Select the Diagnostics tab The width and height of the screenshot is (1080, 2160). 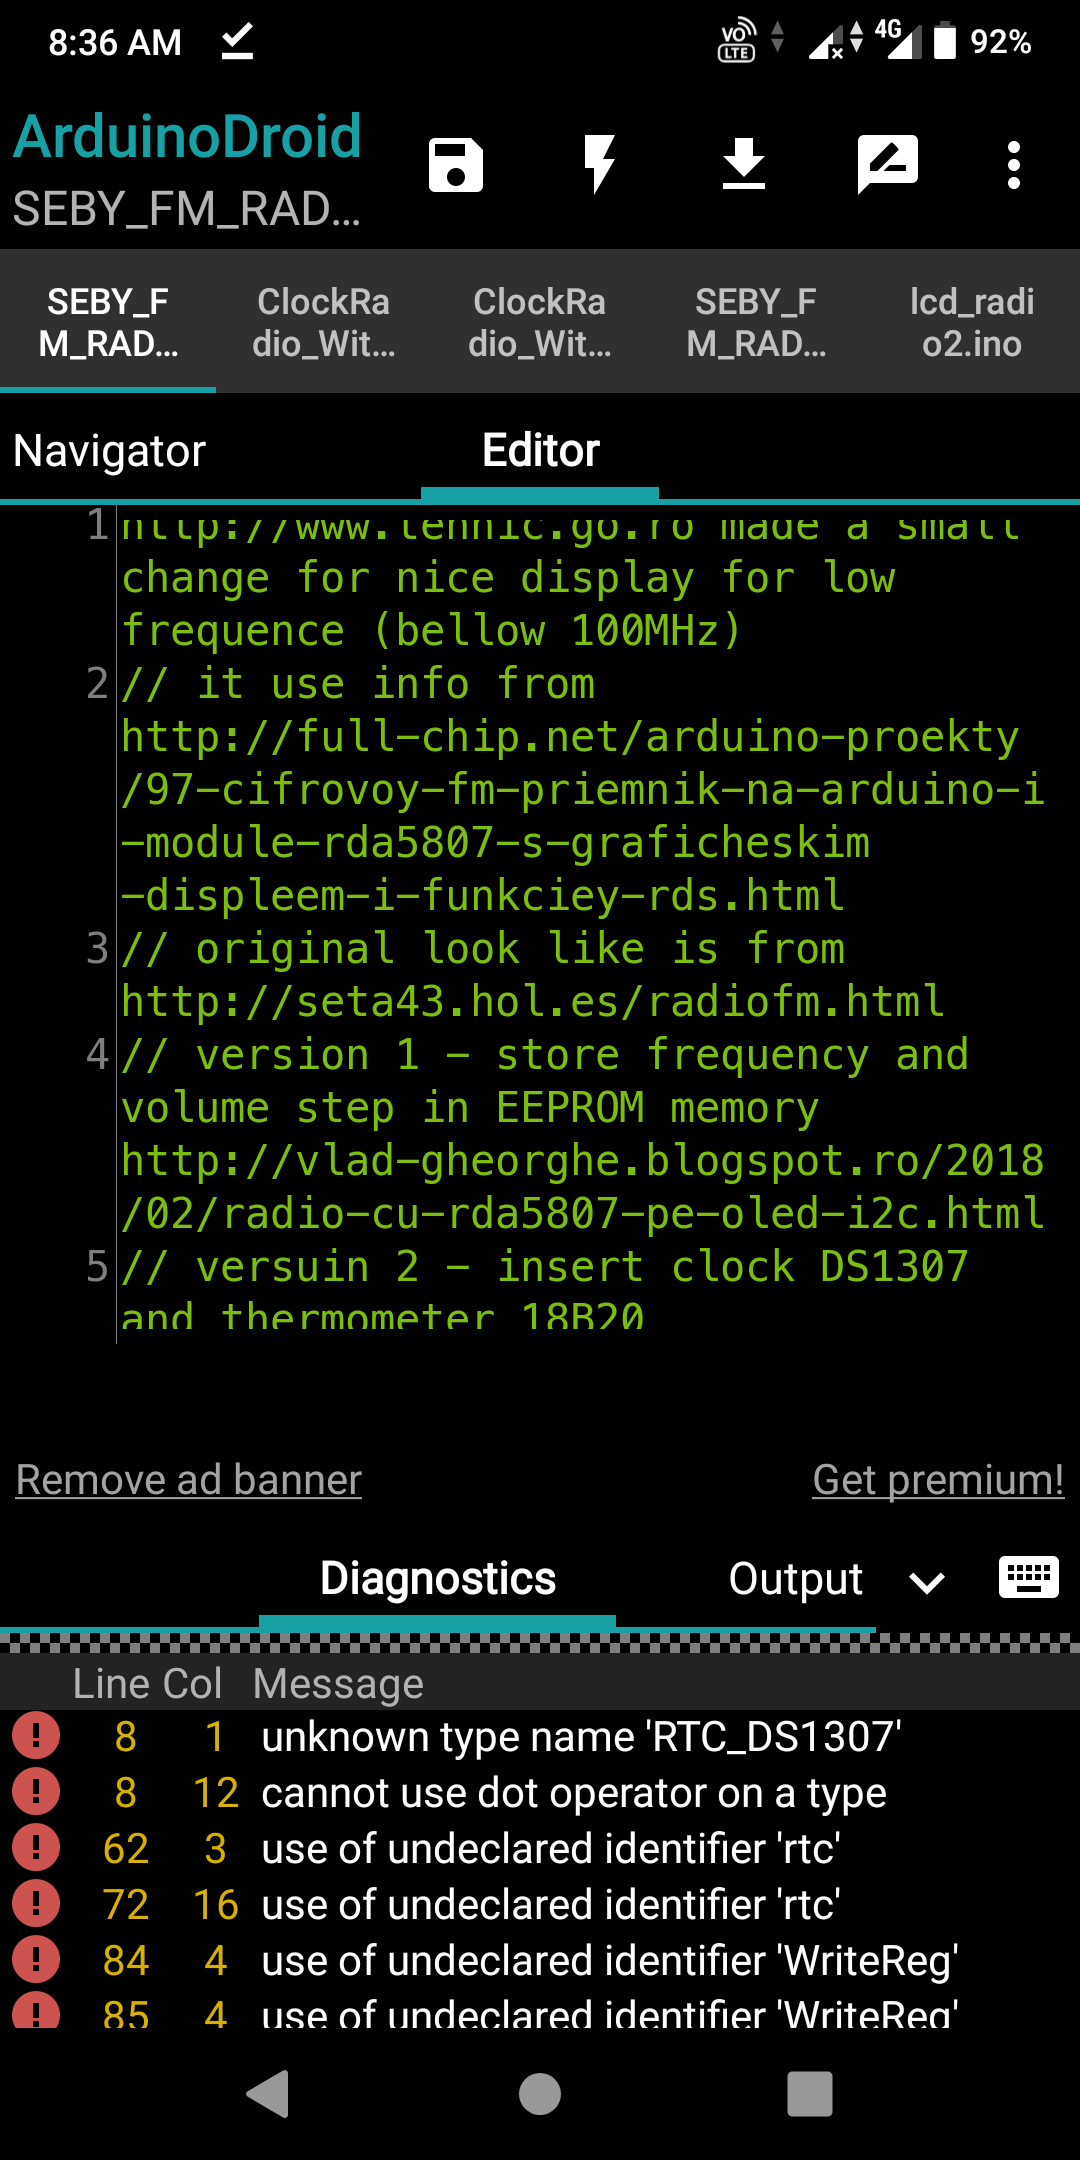(437, 1579)
